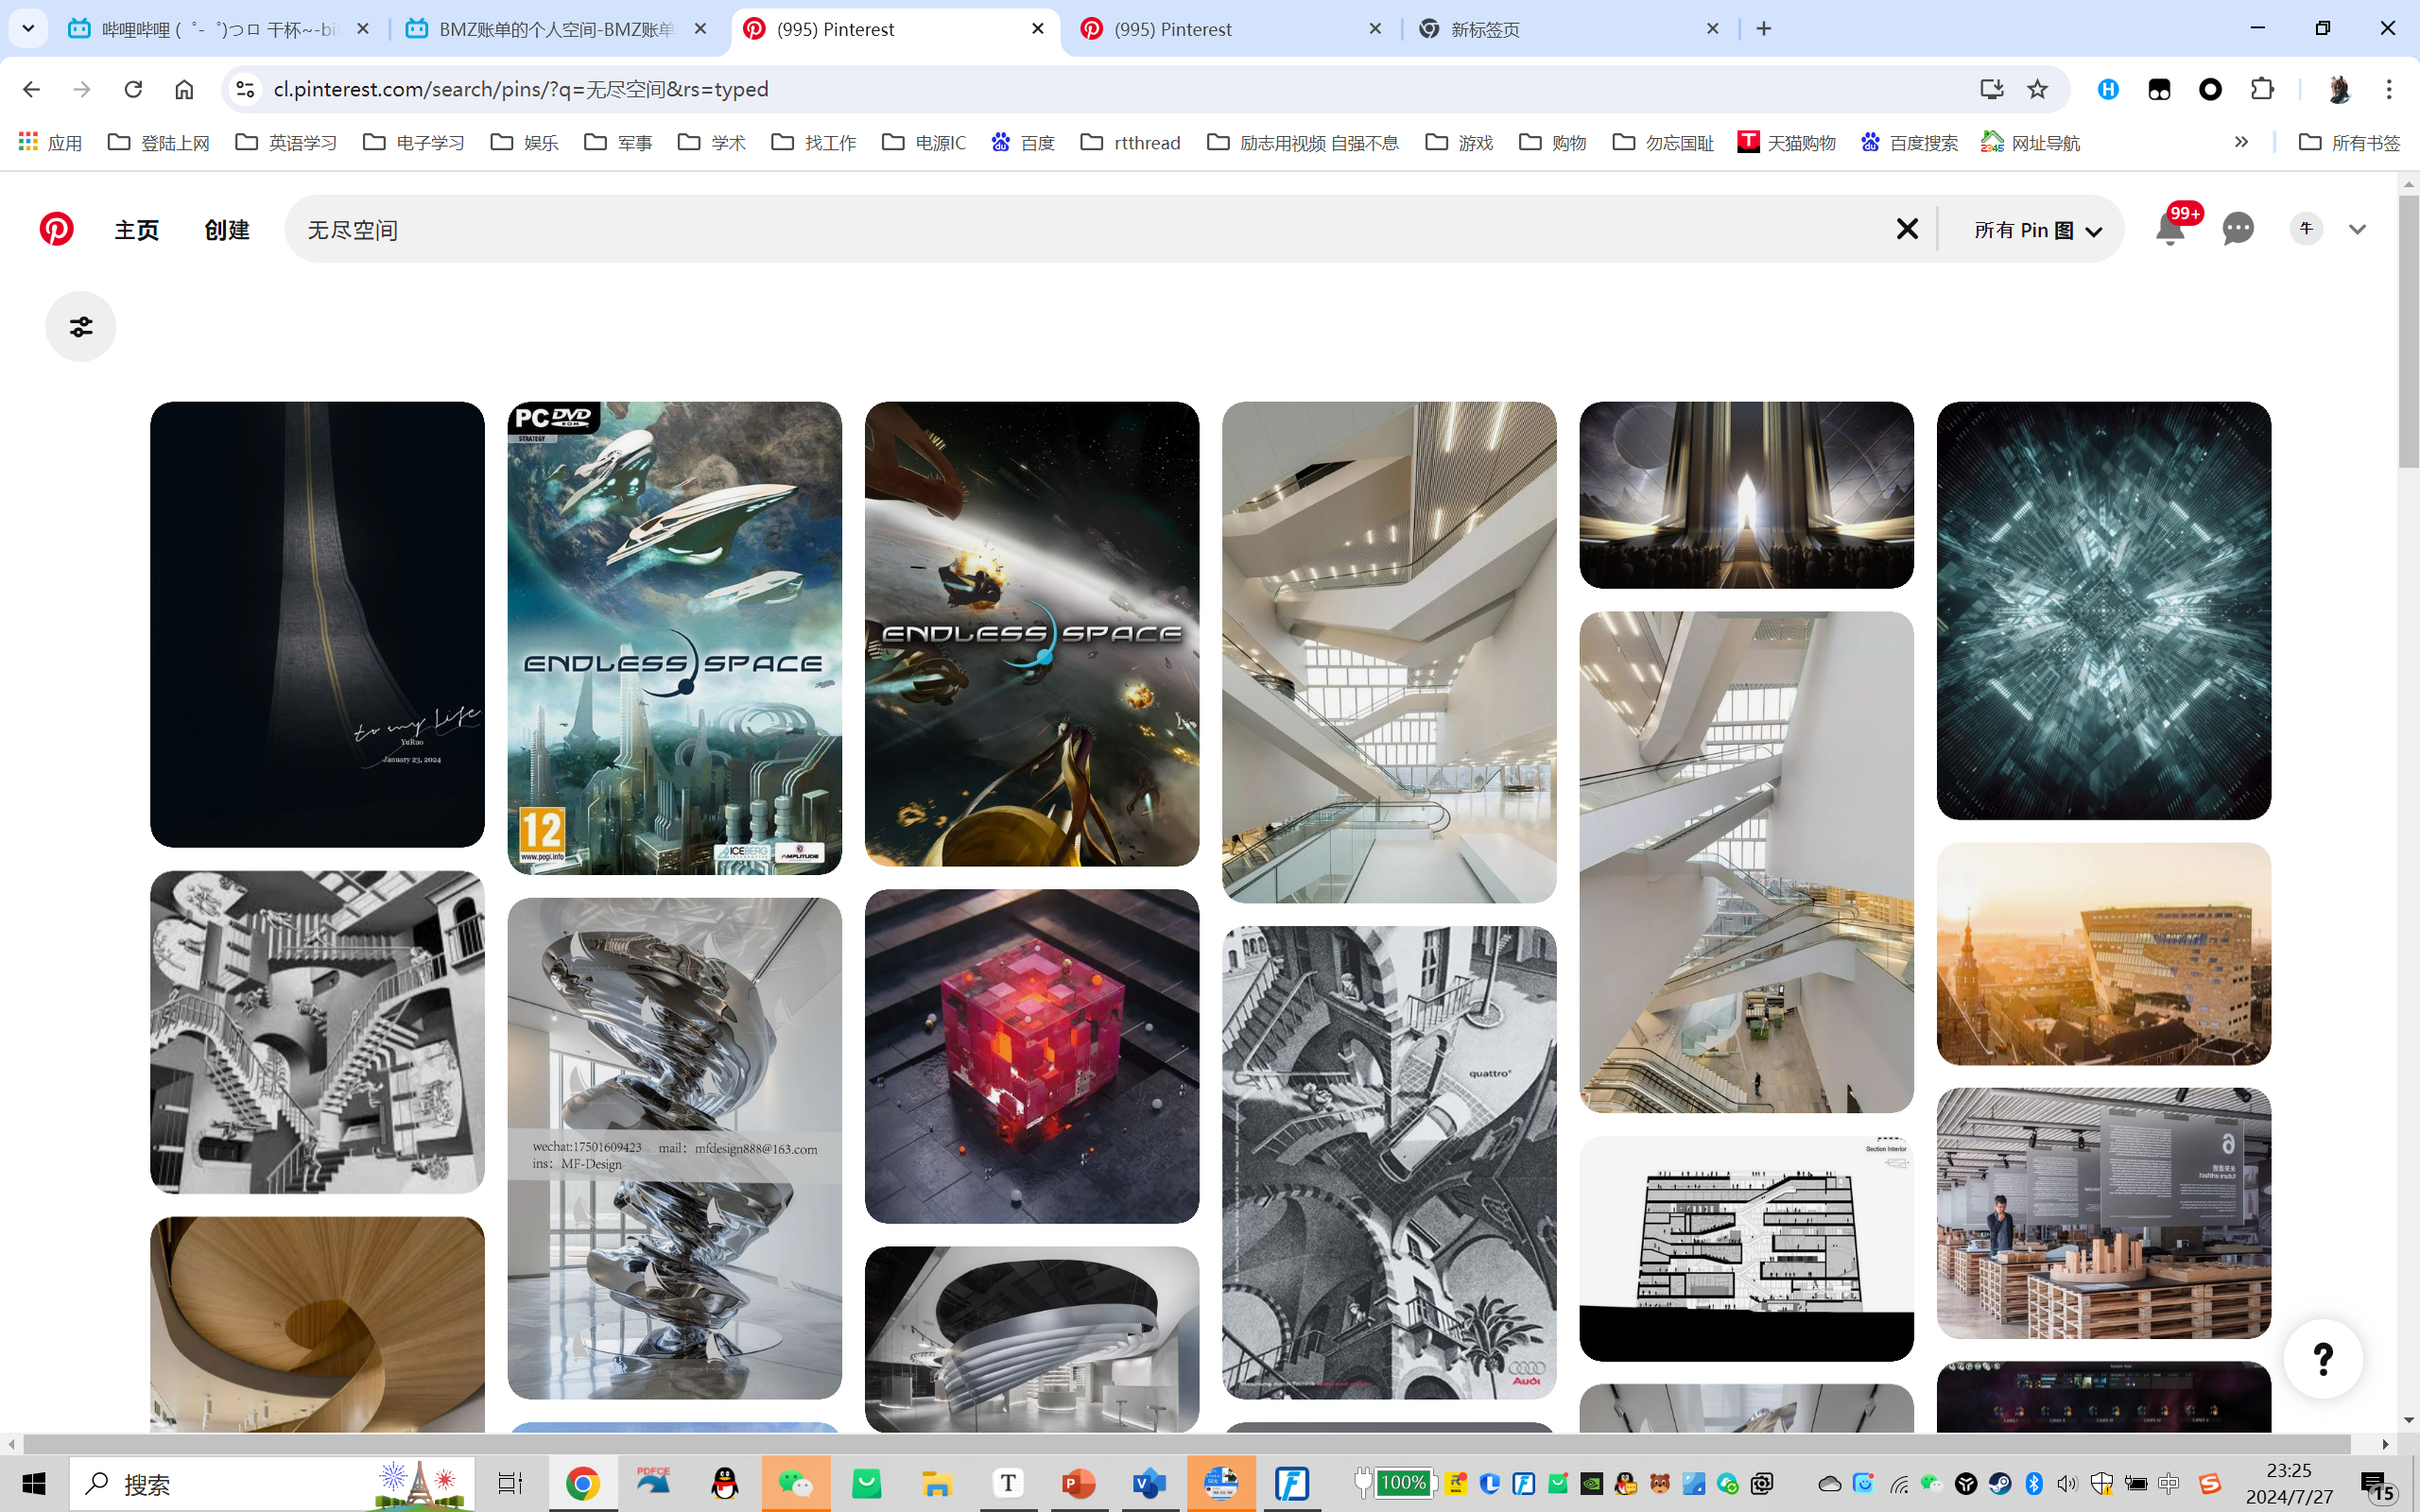Open the 找工作 bookmark folder
This screenshot has height=1512, width=2420.
pyautogui.click(x=814, y=142)
